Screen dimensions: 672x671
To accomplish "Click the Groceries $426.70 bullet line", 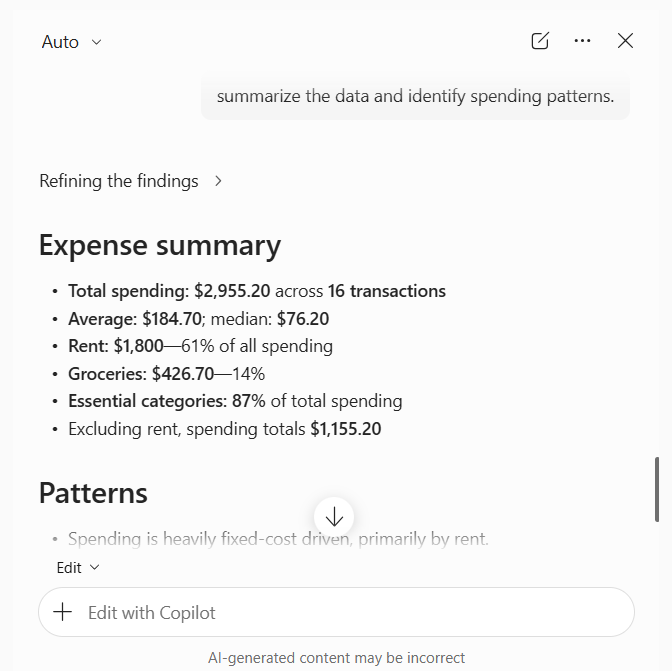I will click(166, 374).
